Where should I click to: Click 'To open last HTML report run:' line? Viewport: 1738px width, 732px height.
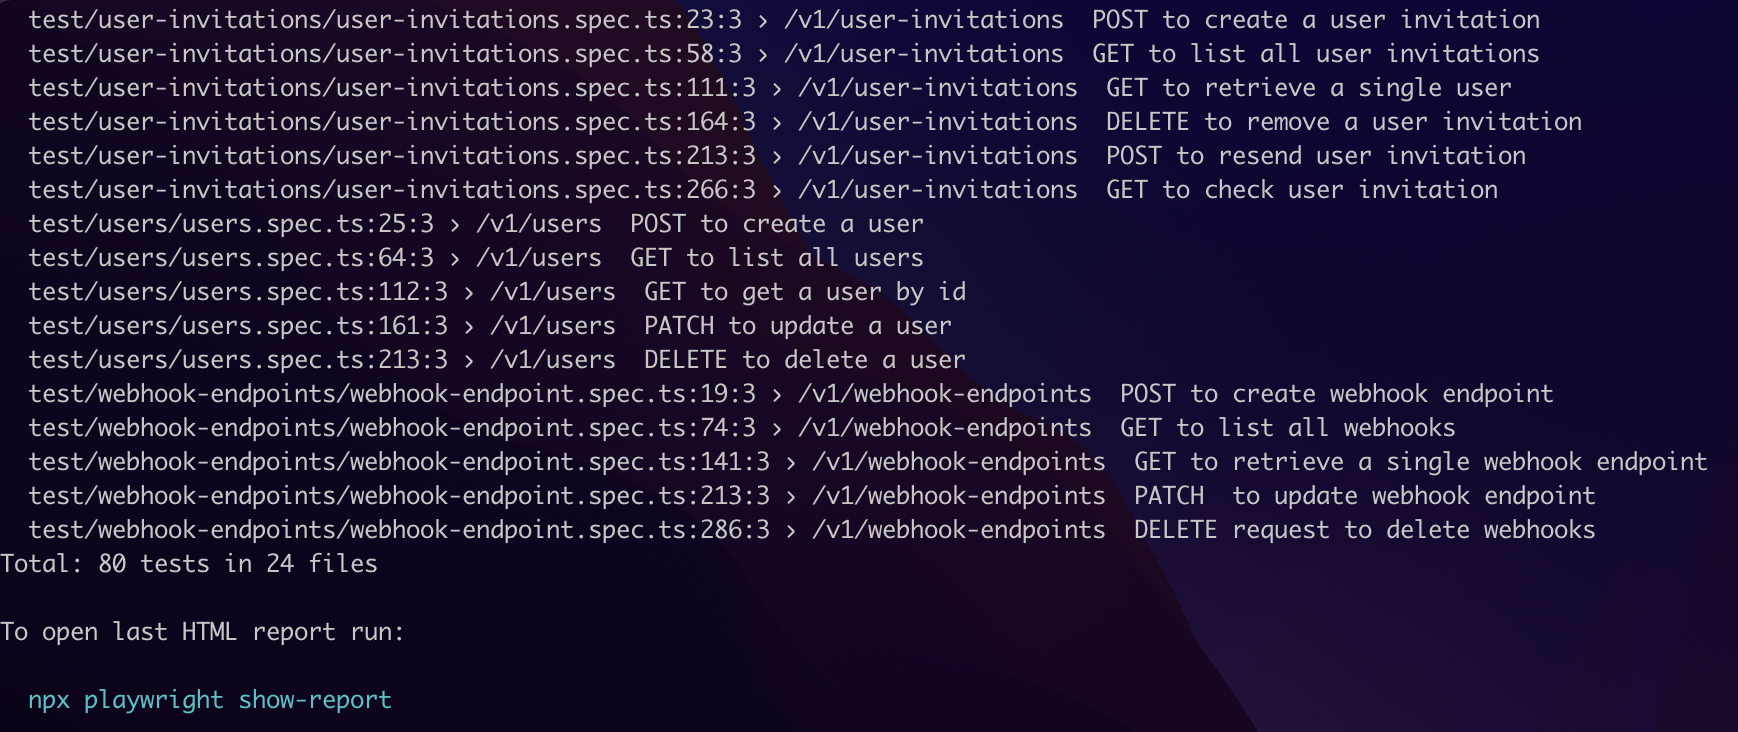tap(202, 632)
